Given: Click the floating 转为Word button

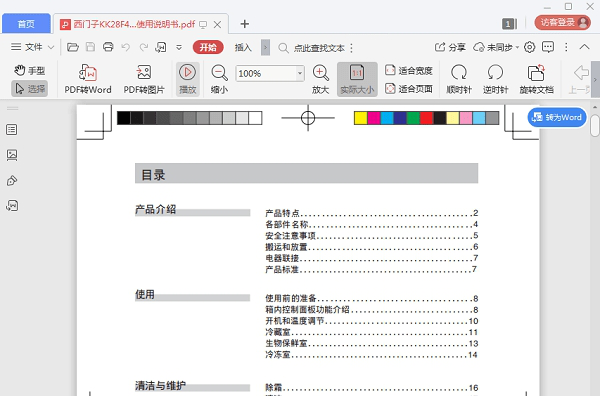Looking at the screenshot, I should tap(556, 117).
